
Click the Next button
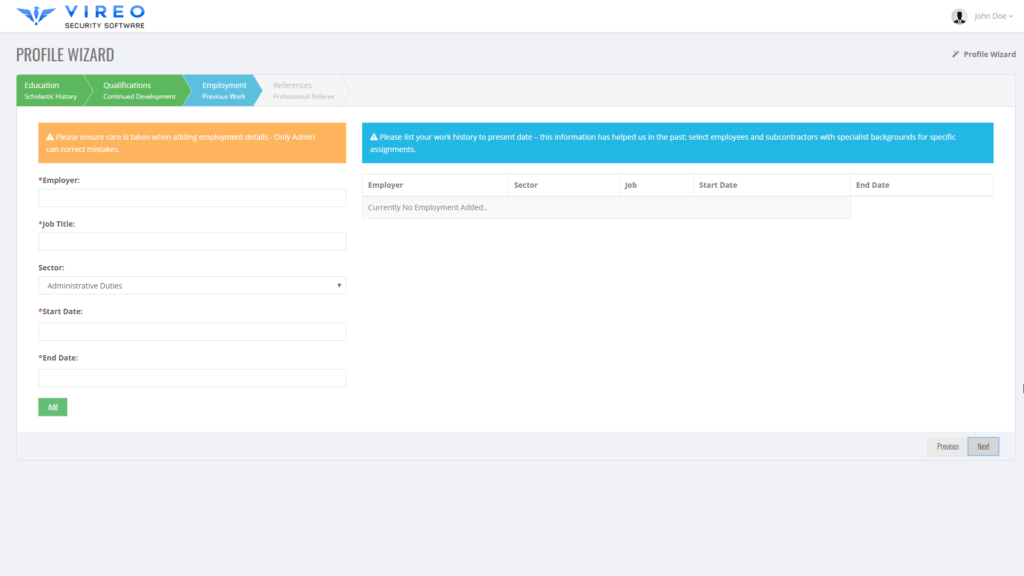click(983, 446)
